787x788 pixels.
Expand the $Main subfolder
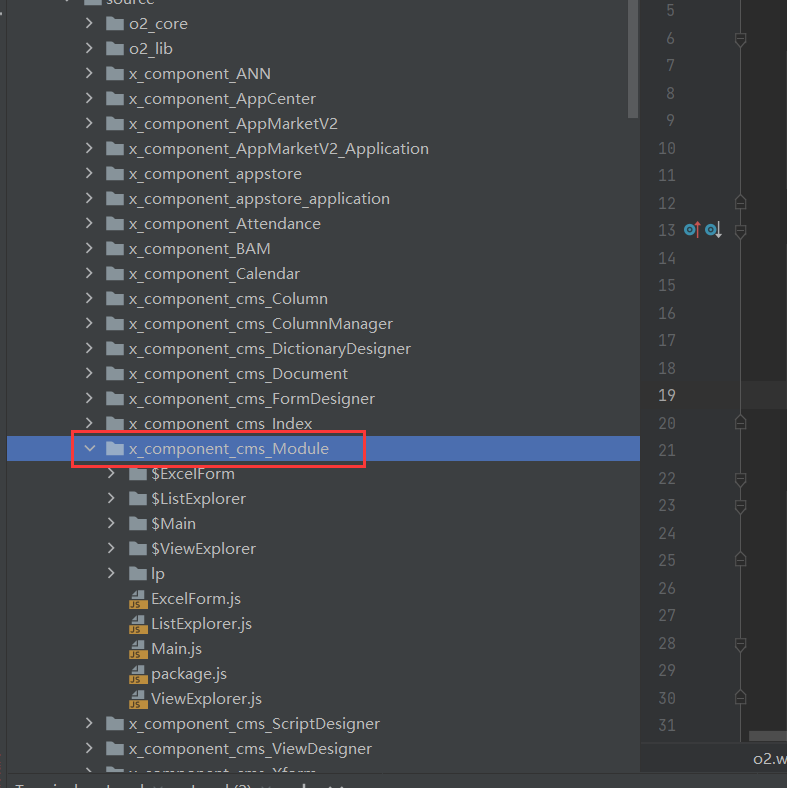111,524
